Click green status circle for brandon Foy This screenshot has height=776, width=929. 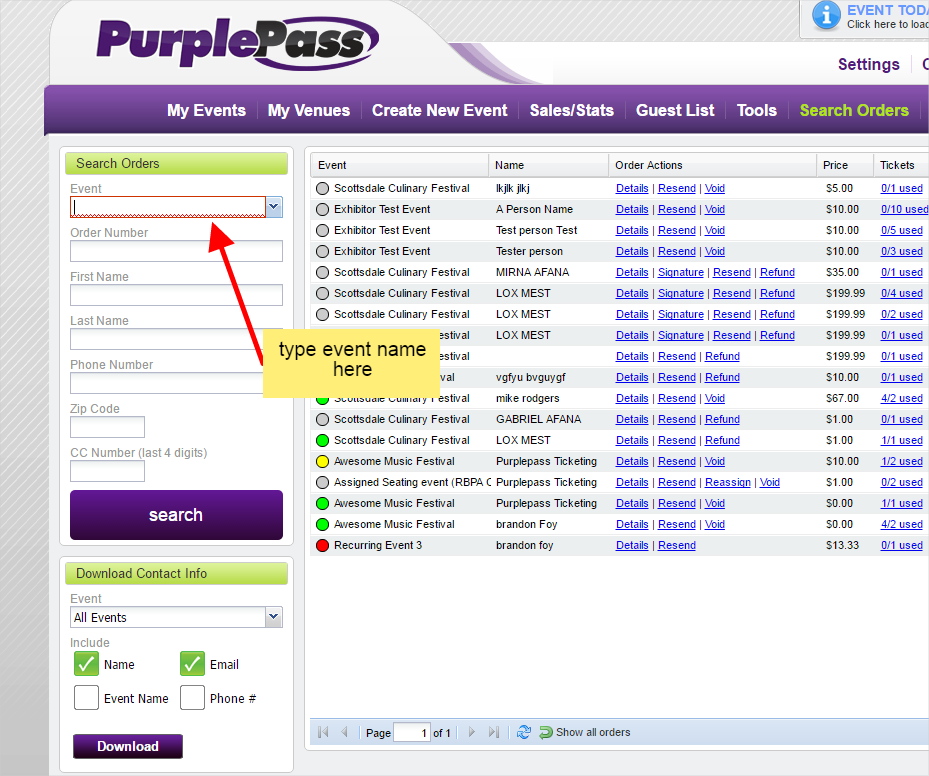click(x=322, y=525)
